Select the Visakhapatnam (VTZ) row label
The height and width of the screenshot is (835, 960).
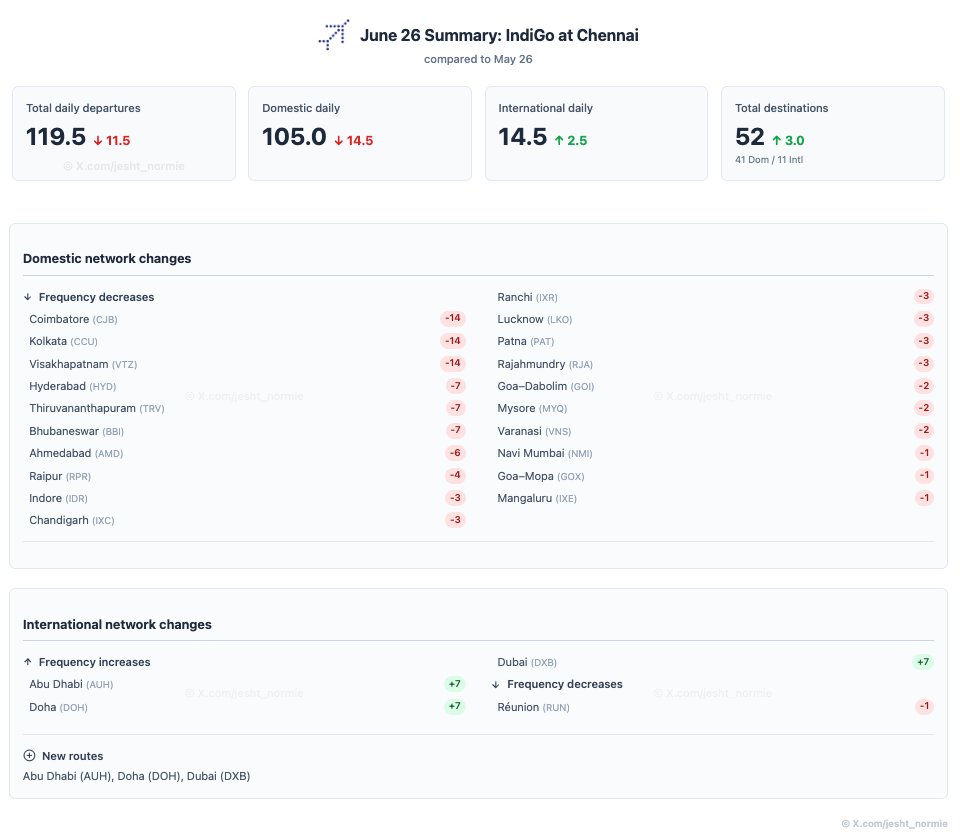pyautogui.click(x=83, y=364)
